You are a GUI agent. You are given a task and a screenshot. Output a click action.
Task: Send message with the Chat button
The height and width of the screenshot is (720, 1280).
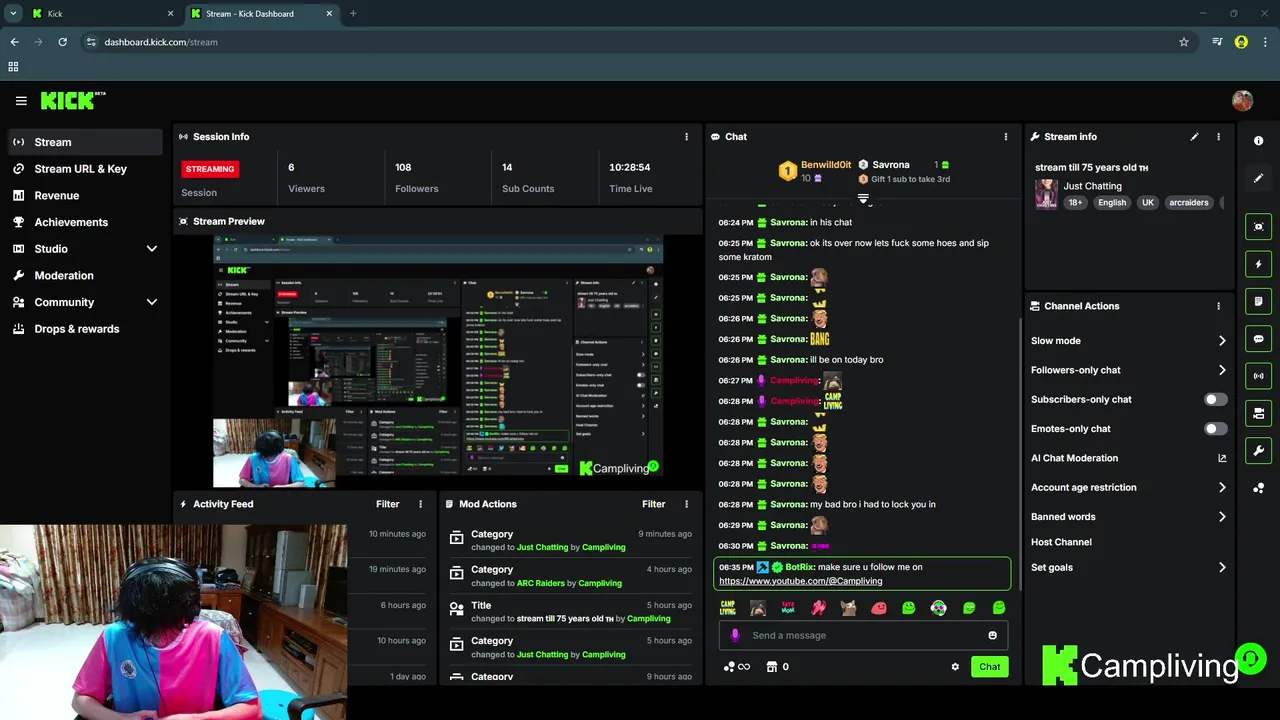989,667
